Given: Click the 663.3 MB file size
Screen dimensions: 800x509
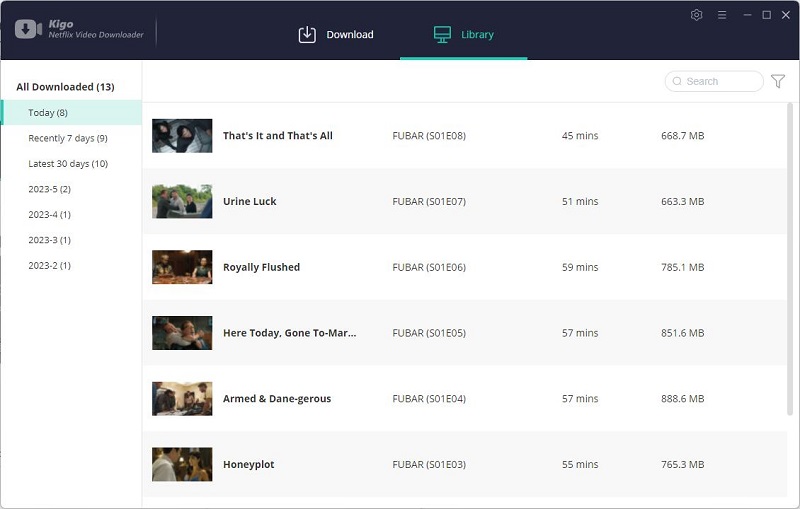Looking at the screenshot, I should click(683, 201).
